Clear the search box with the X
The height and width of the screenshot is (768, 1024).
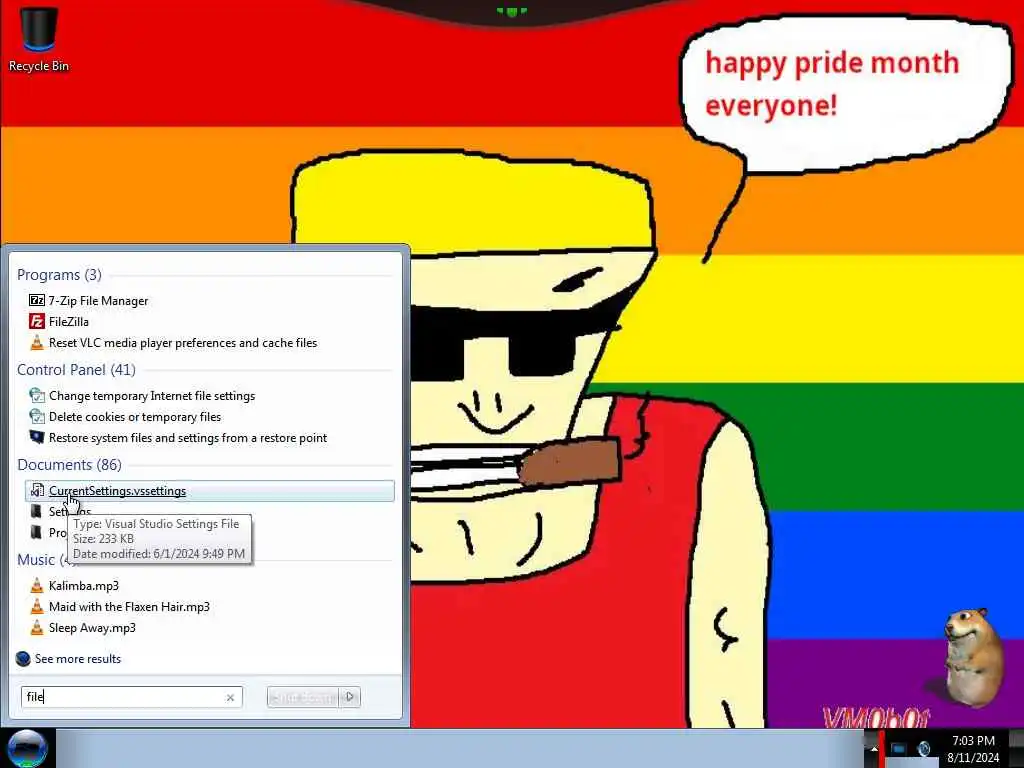[x=231, y=697]
